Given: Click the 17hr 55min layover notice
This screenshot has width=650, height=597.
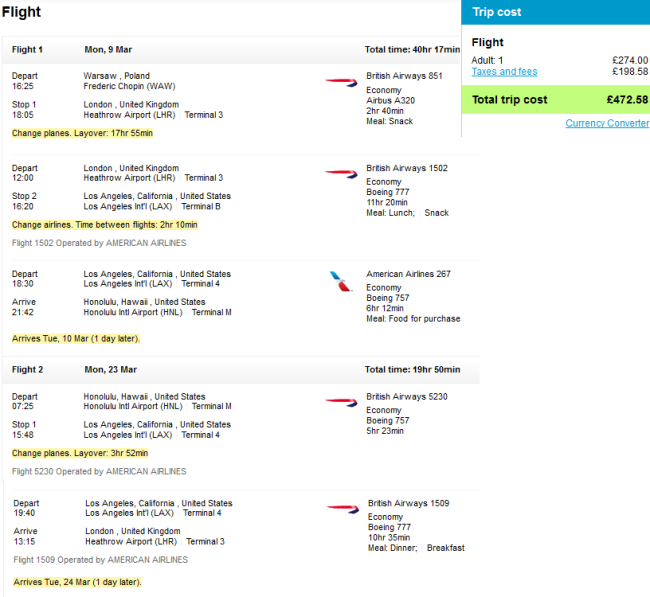Looking at the screenshot, I should click(x=82, y=133).
